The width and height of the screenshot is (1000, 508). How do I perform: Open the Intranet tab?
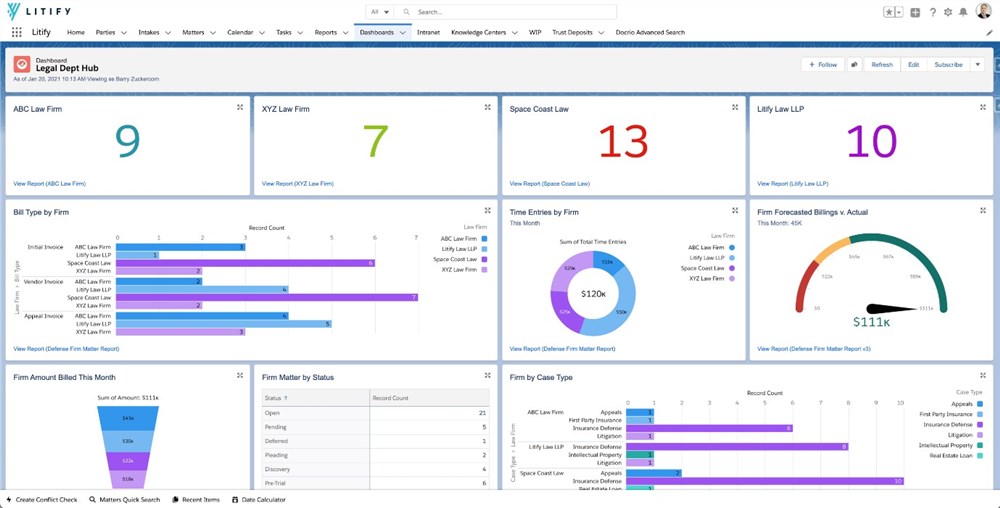[428, 33]
